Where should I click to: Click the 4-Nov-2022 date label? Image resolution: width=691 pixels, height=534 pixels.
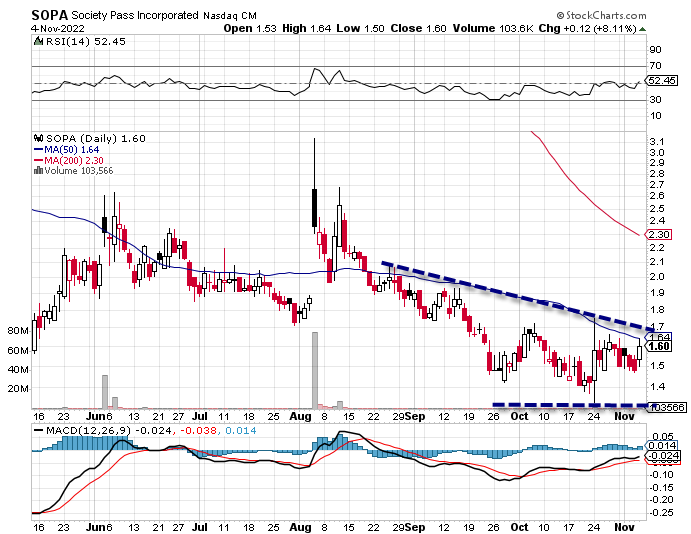pos(58,29)
